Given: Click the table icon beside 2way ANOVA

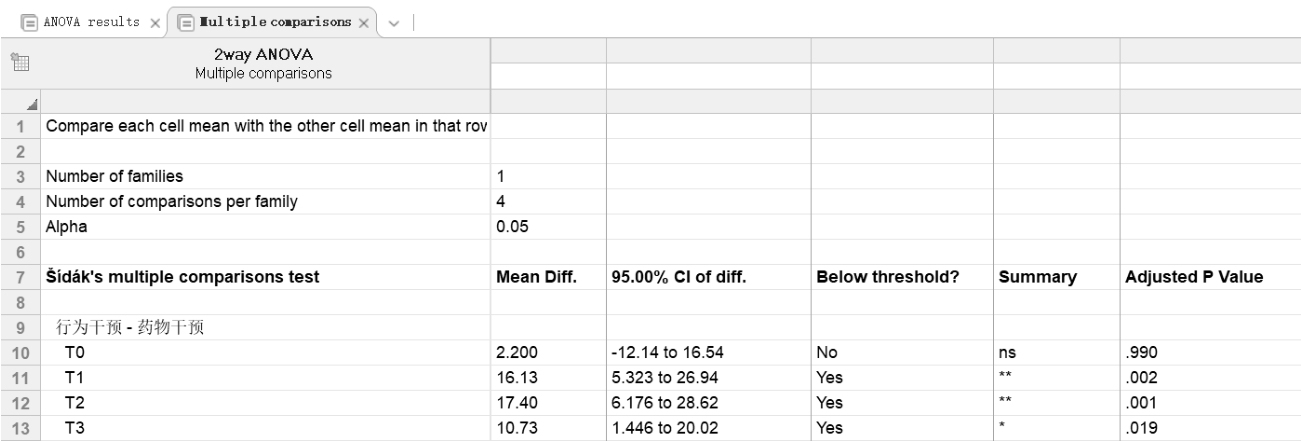Looking at the screenshot, I should coord(19,64).
